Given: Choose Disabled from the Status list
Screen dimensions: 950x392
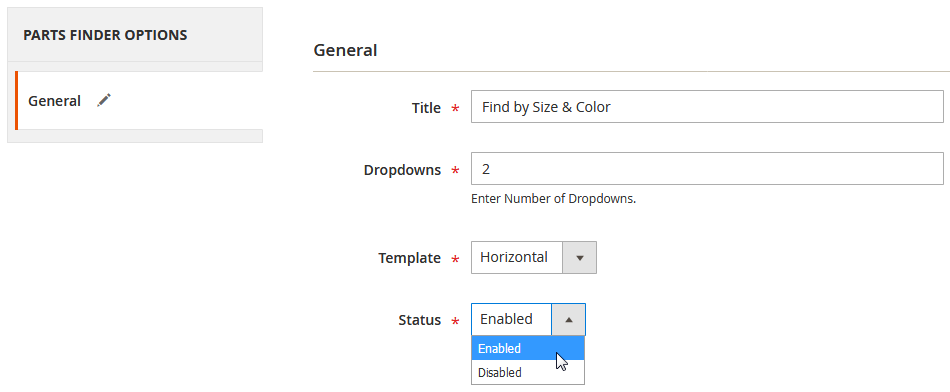Looking at the screenshot, I should (x=528, y=372).
